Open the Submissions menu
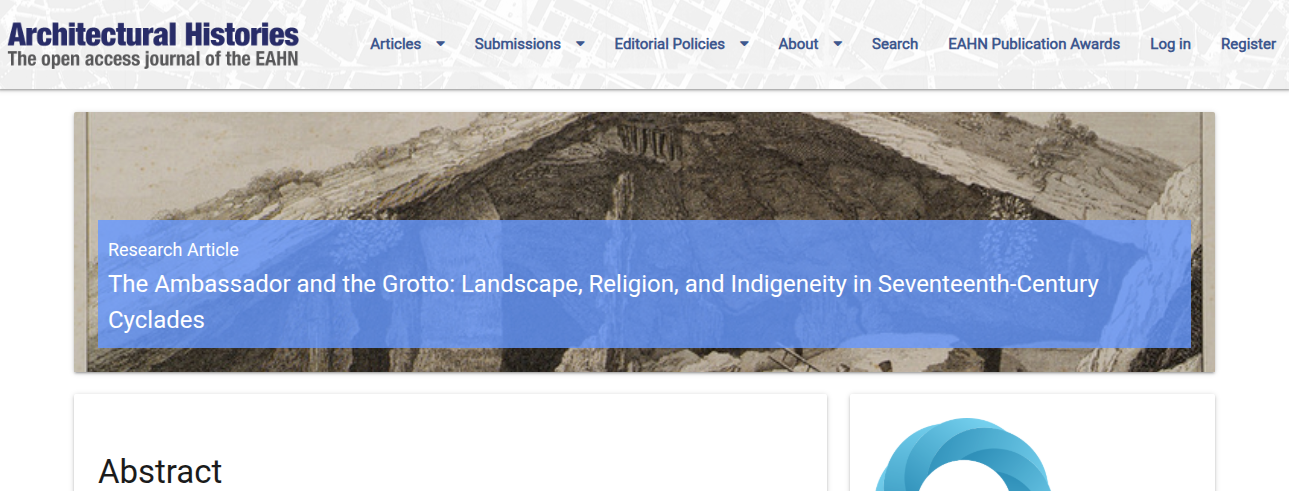Viewport: 1289px width, 491px height. click(x=517, y=44)
